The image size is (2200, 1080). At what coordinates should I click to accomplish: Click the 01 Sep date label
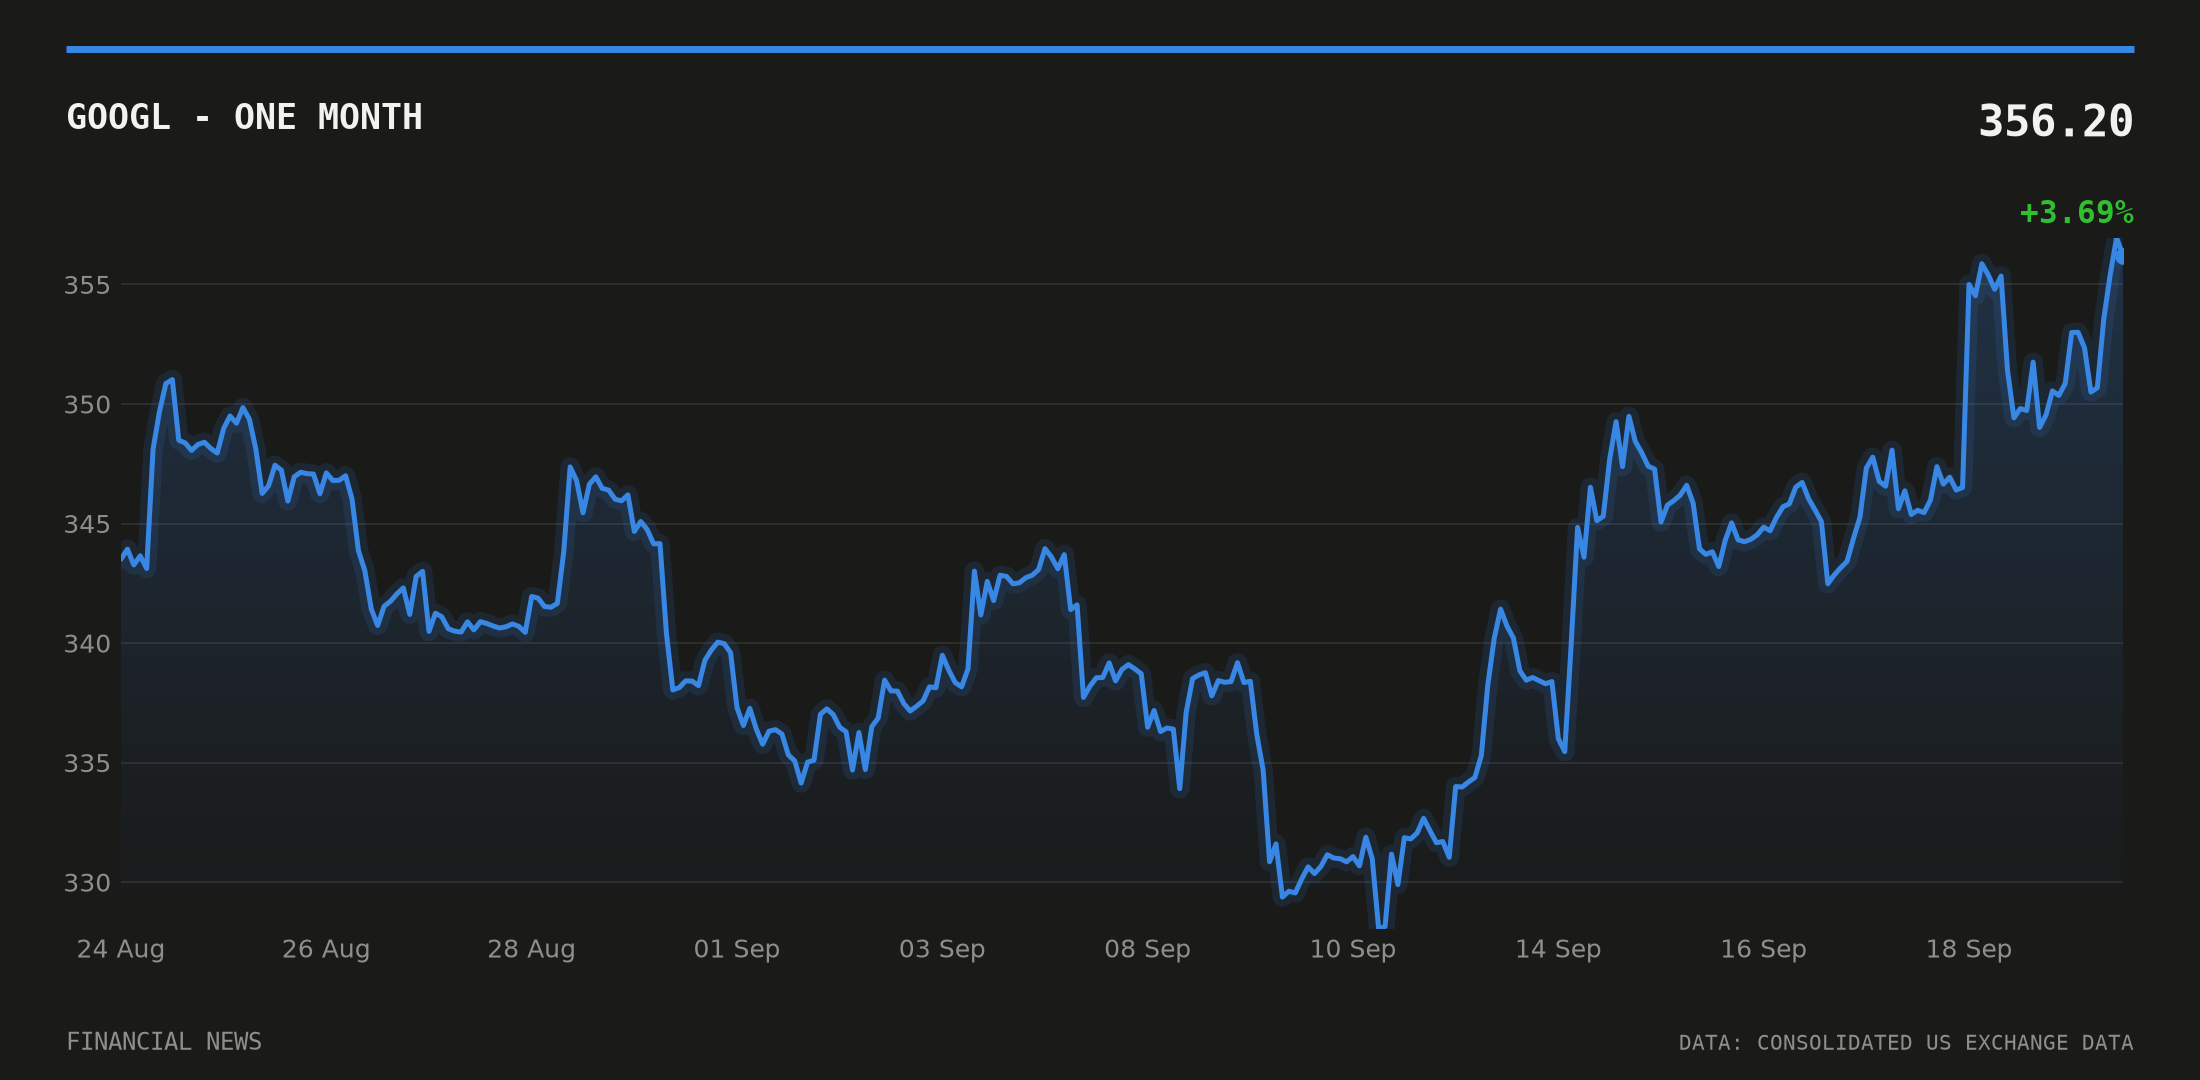click(737, 949)
